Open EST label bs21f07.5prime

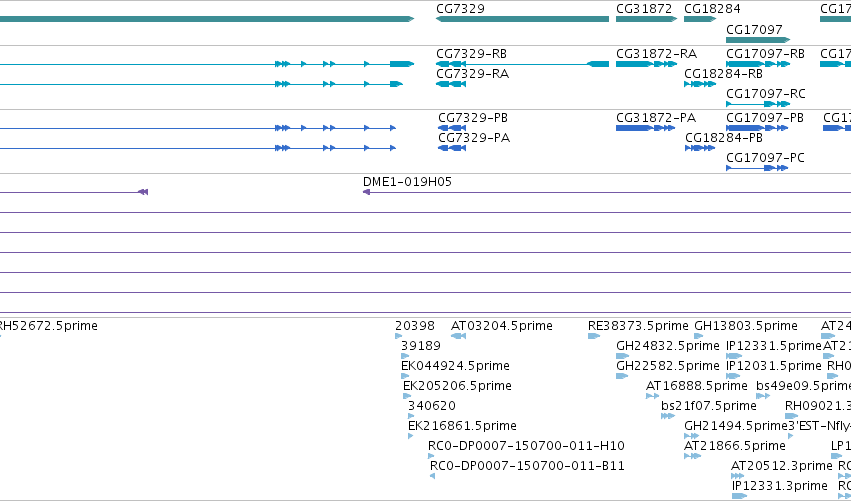click(708, 406)
